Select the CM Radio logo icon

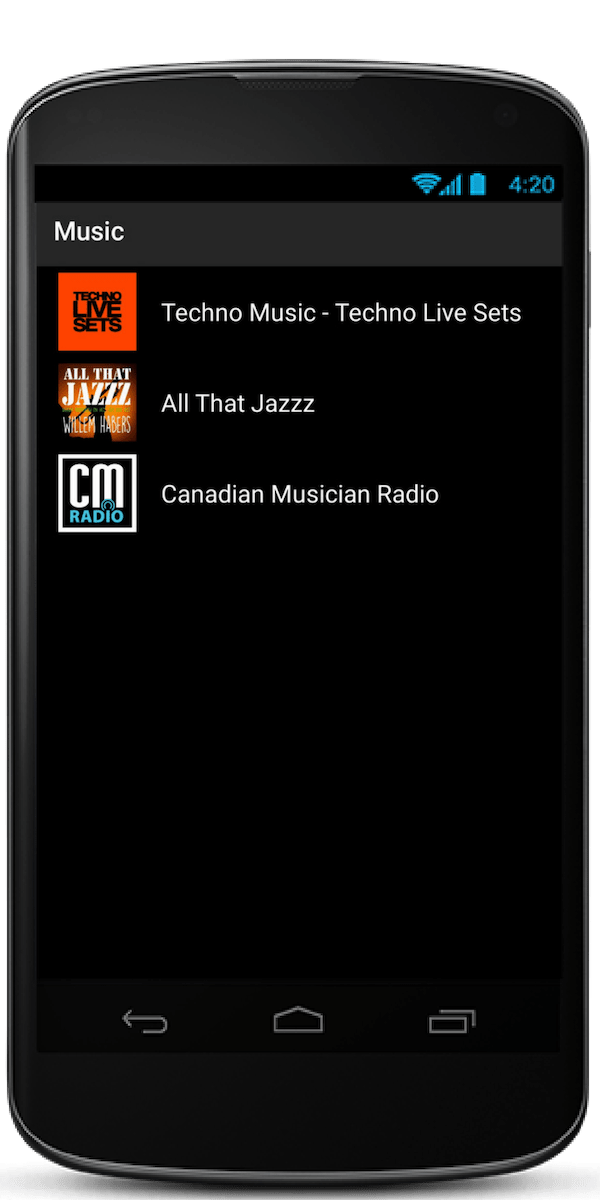[97, 494]
